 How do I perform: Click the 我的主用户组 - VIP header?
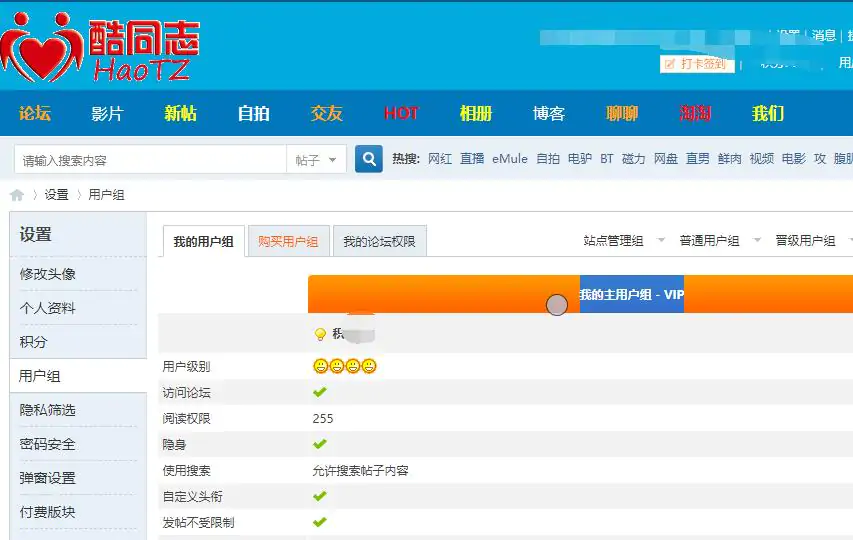632,294
